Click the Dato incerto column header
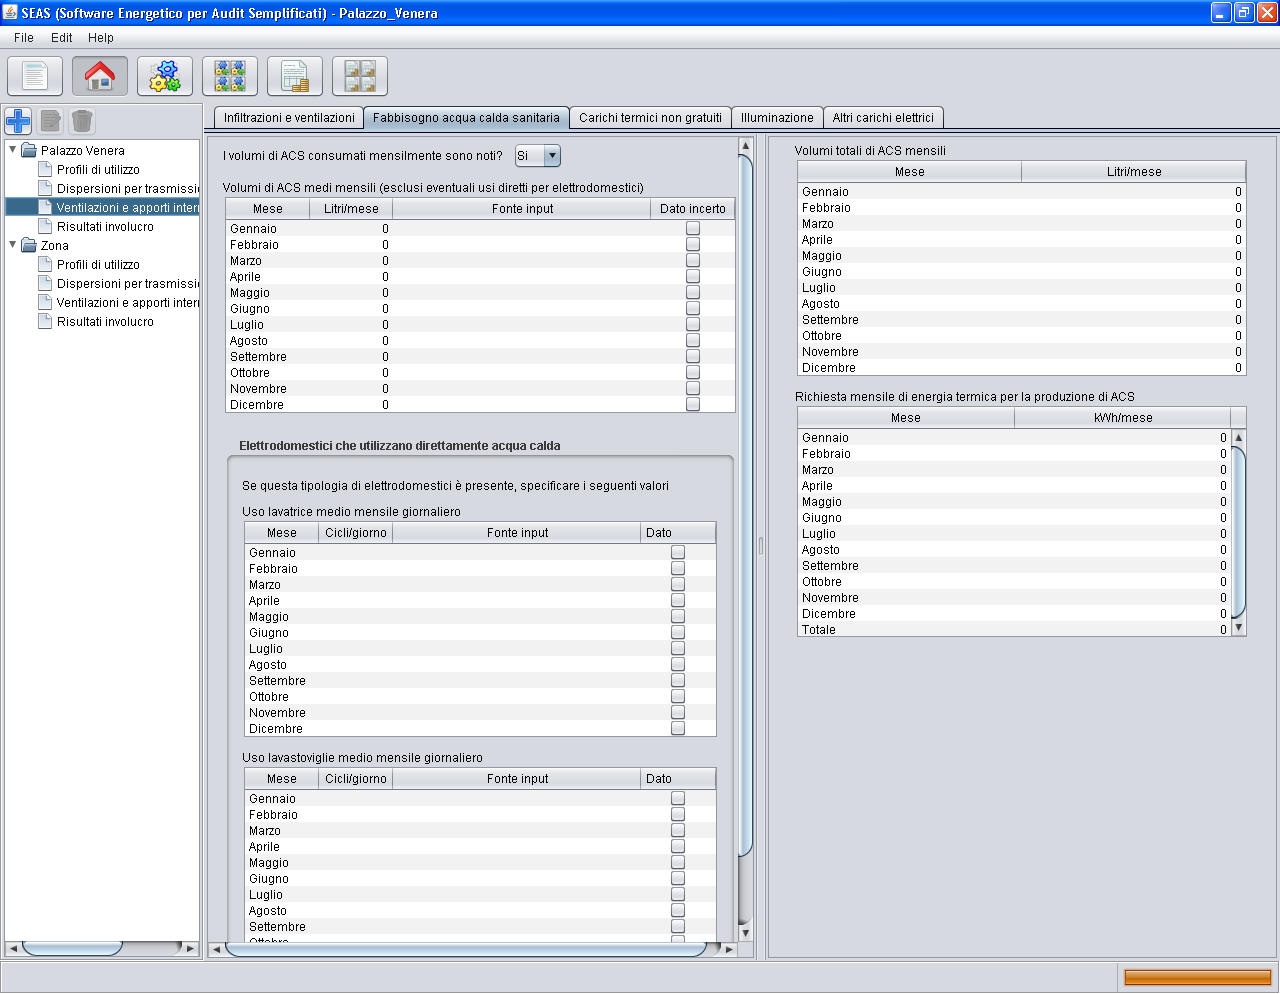Image resolution: width=1280 pixels, height=994 pixels. coord(693,209)
